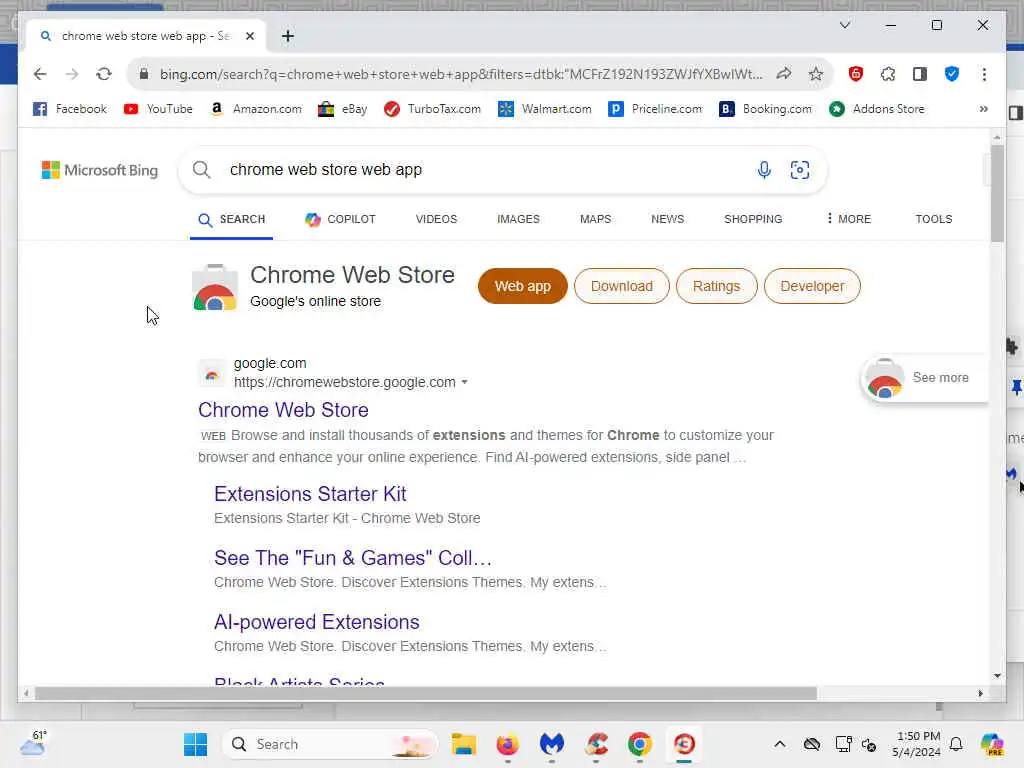The height and width of the screenshot is (768, 1024).
Task: Share this page using the share icon
Action: pyautogui.click(x=784, y=74)
